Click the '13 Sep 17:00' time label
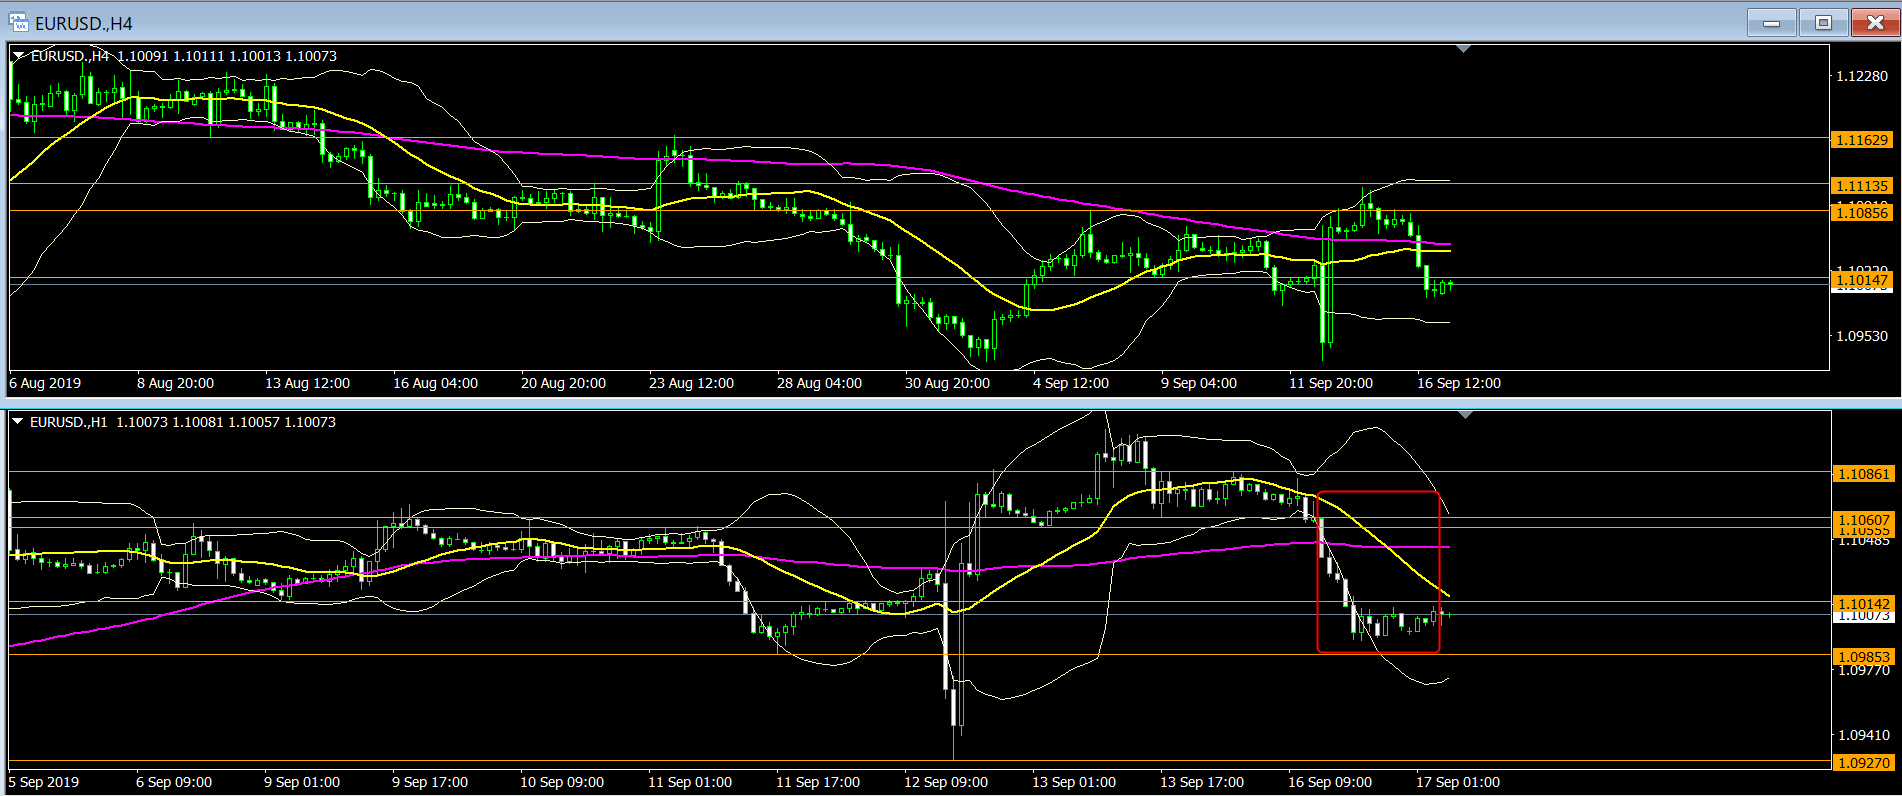Screen dimensions: 1902x796 point(1202,782)
